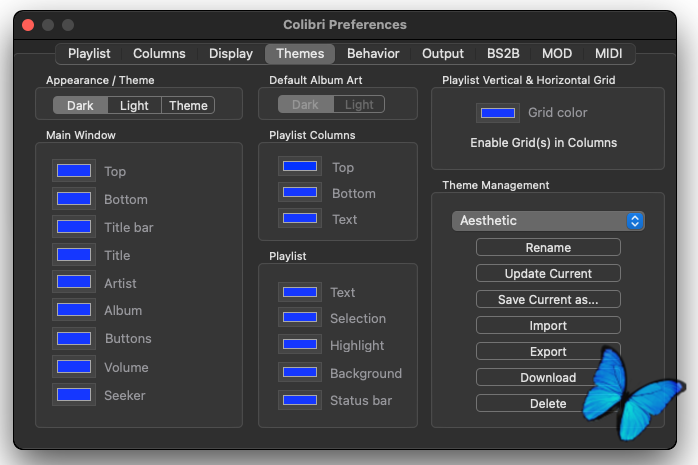
Task: Open the Playlist Background color well
Action: coord(300,373)
